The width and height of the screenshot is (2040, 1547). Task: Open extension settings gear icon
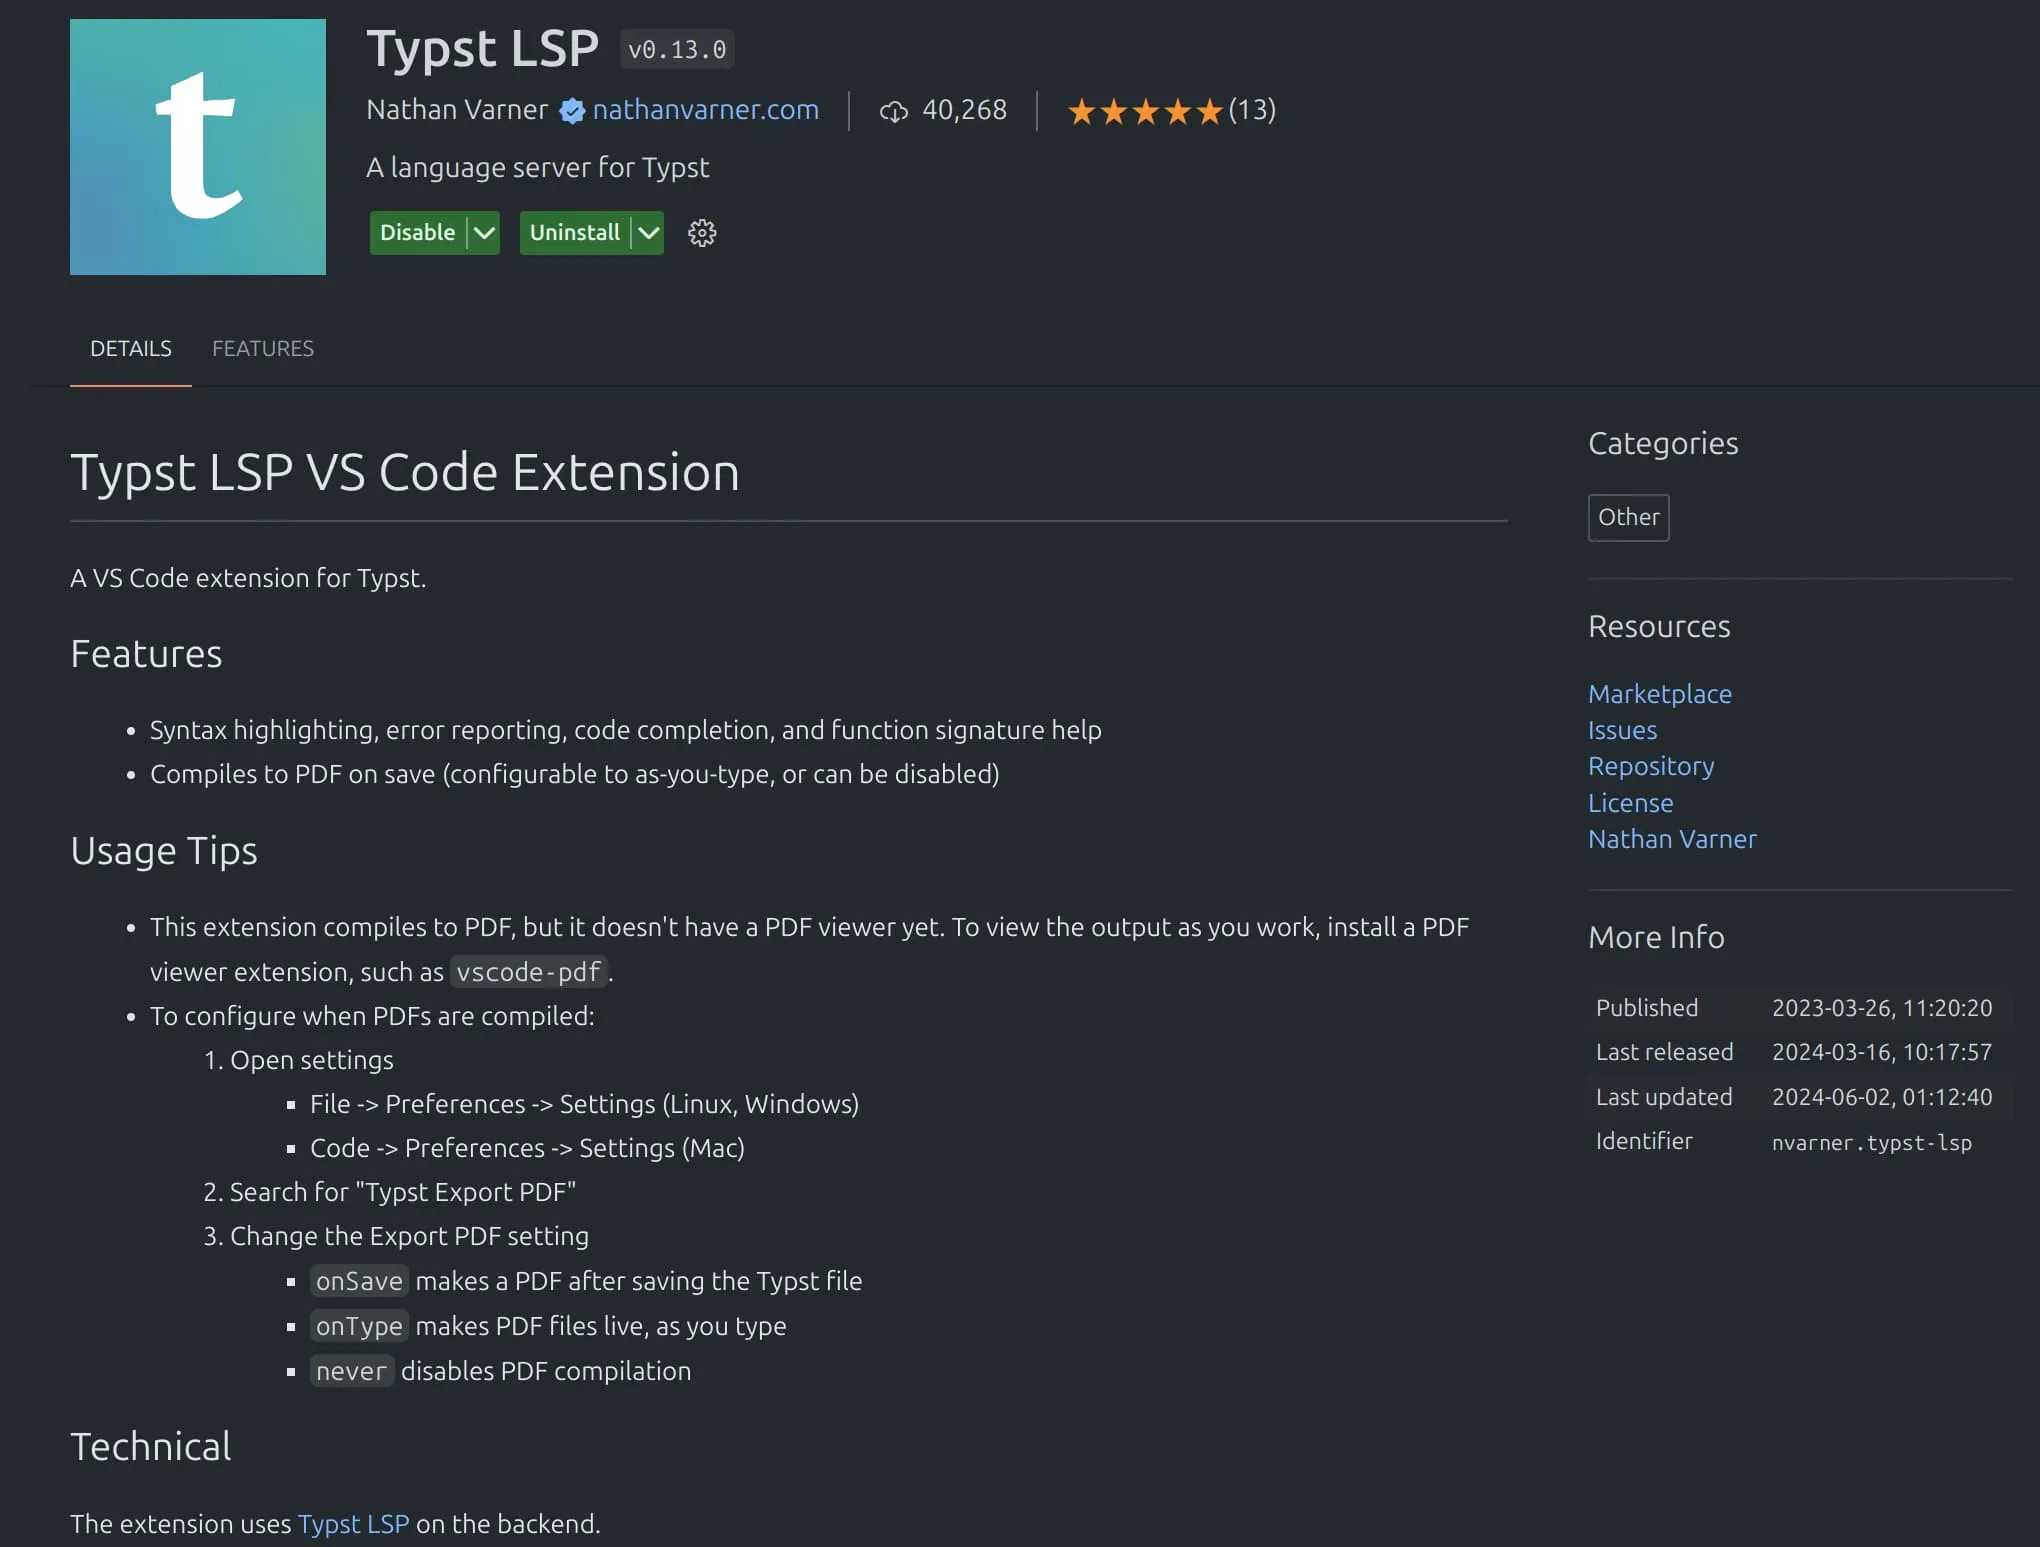(702, 233)
